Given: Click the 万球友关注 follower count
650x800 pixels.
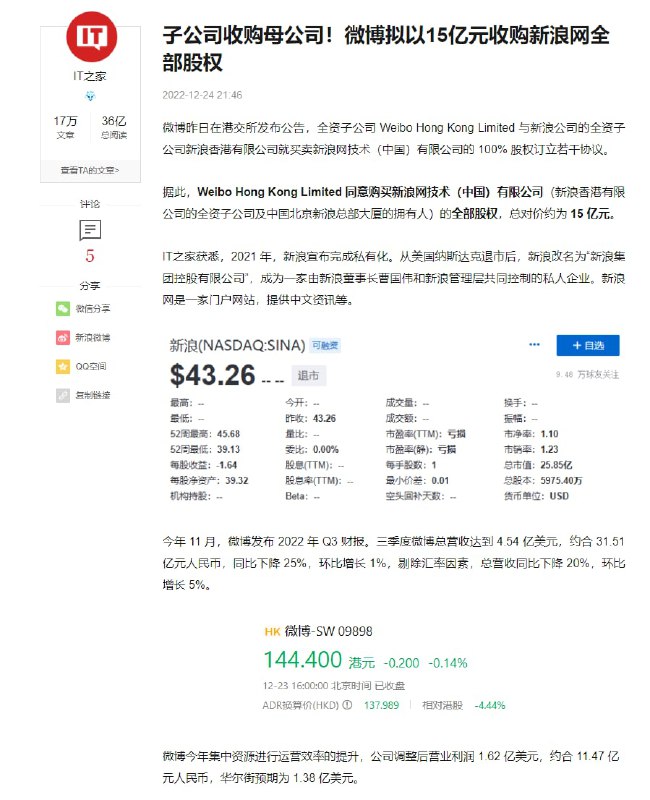Looking at the screenshot, I should pyautogui.click(x=587, y=374).
